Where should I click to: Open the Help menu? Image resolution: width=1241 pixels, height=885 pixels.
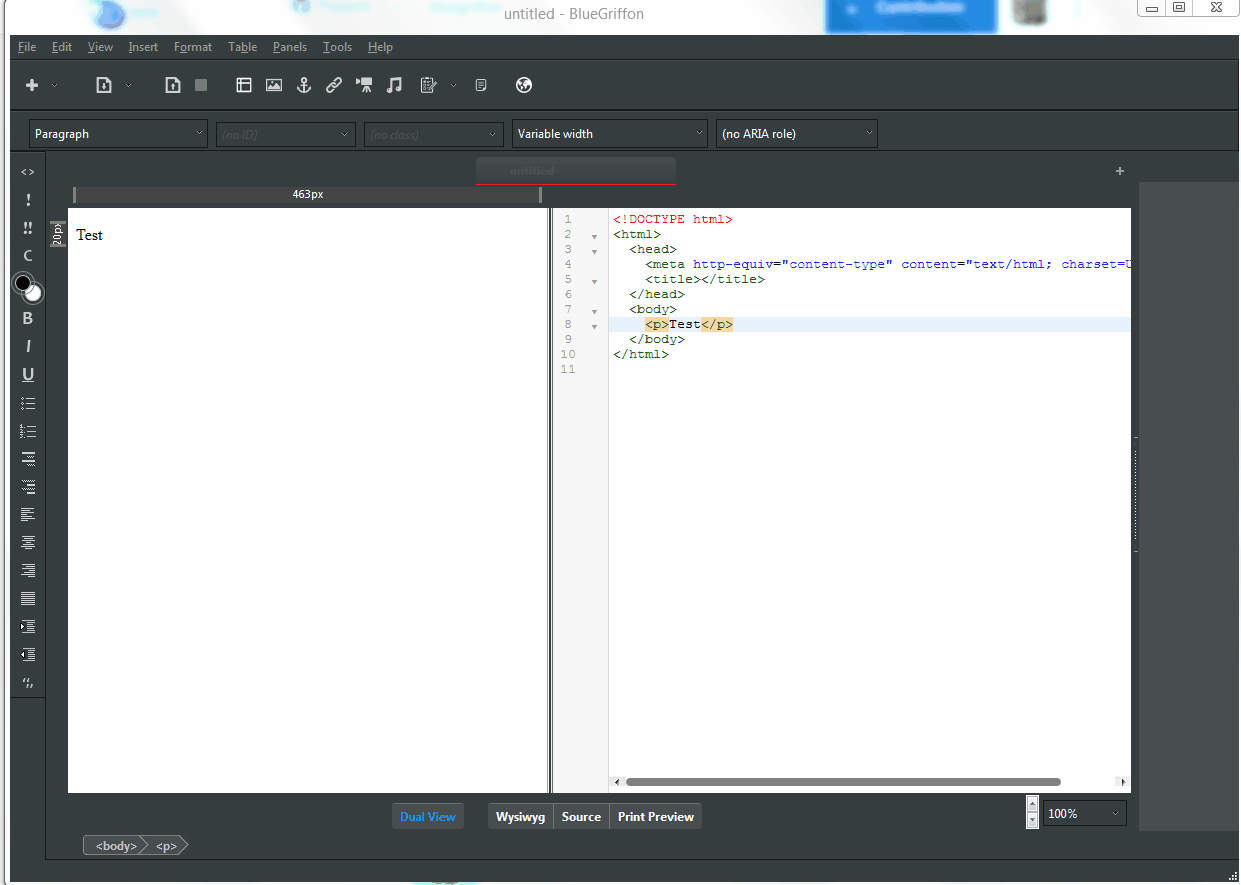coord(380,47)
